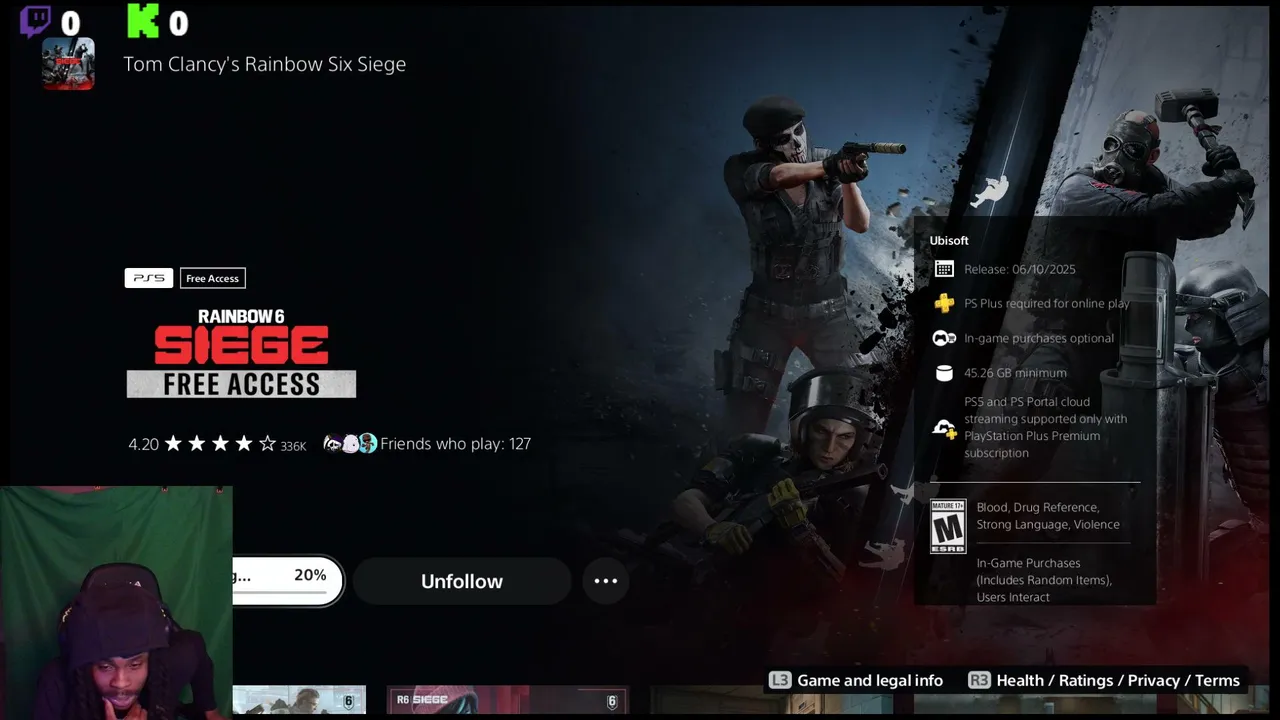The image size is (1280, 720).
Task: Click the R3 stick button icon
Action: (x=979, y=680)
